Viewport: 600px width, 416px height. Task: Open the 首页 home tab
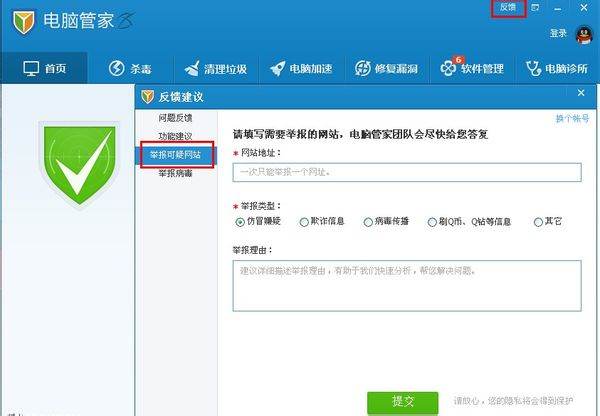[44, 69]
